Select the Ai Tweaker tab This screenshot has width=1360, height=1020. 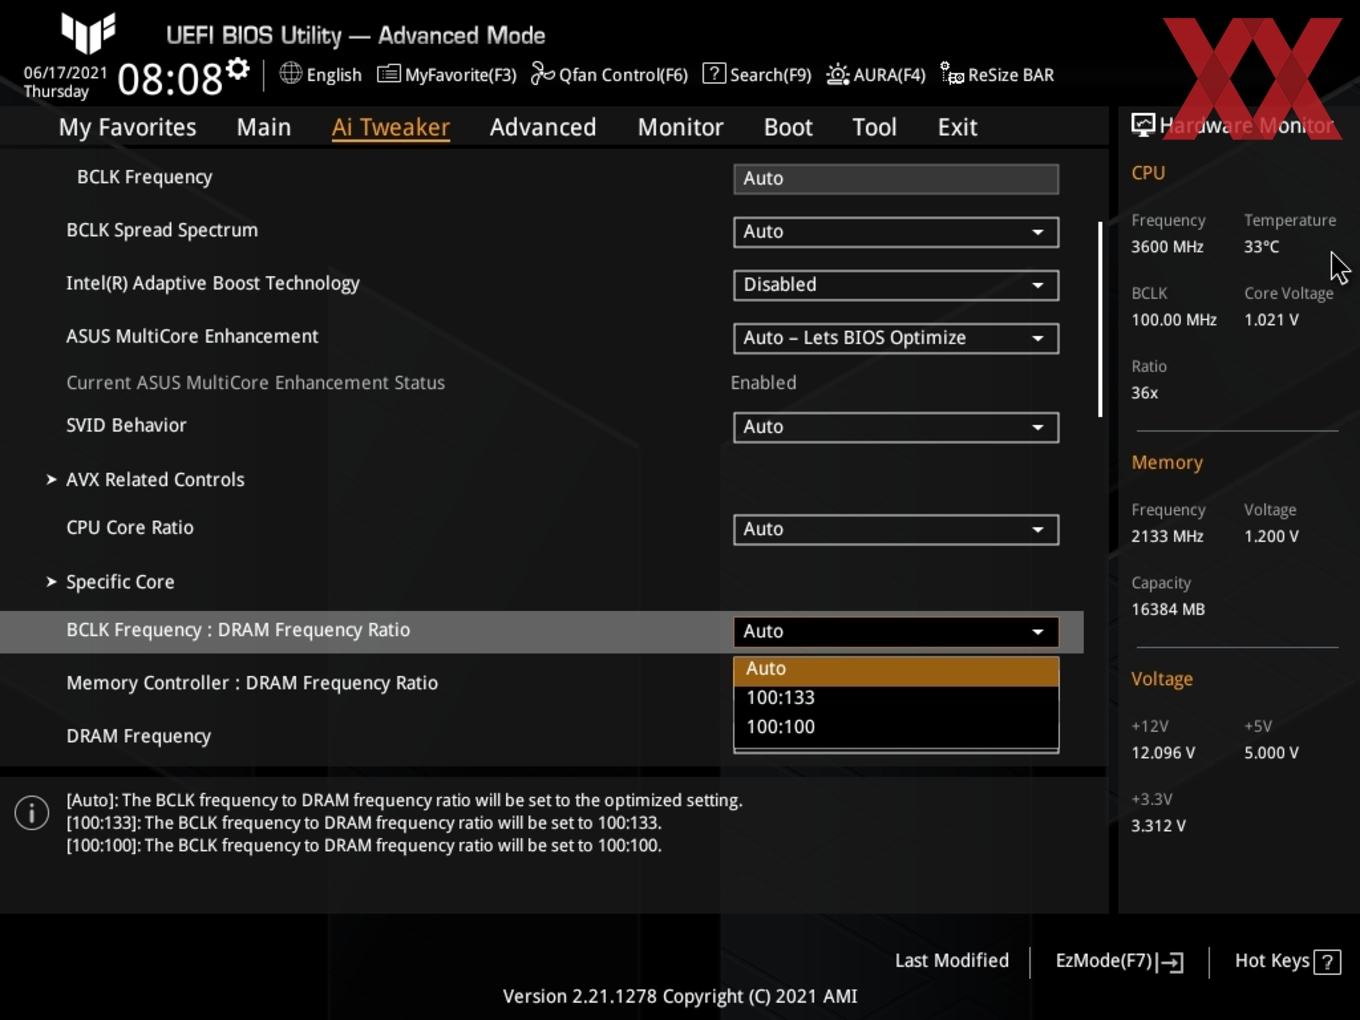pos(391,127)
